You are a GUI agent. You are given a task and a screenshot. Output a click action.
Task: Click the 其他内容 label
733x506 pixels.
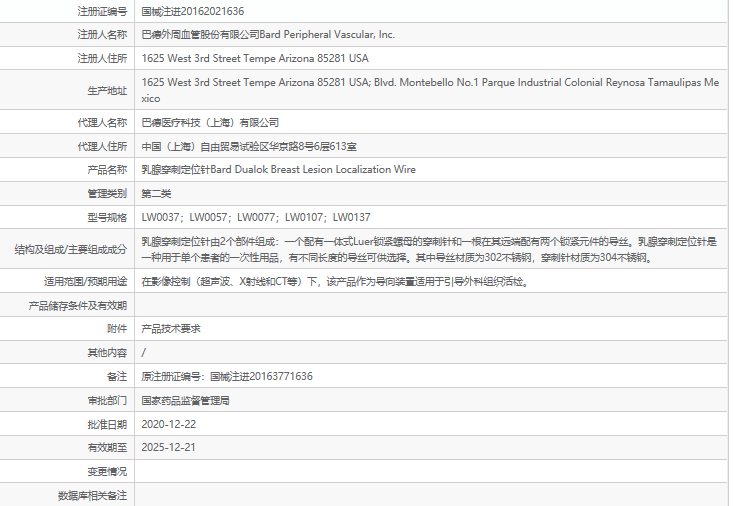point(107,353)
